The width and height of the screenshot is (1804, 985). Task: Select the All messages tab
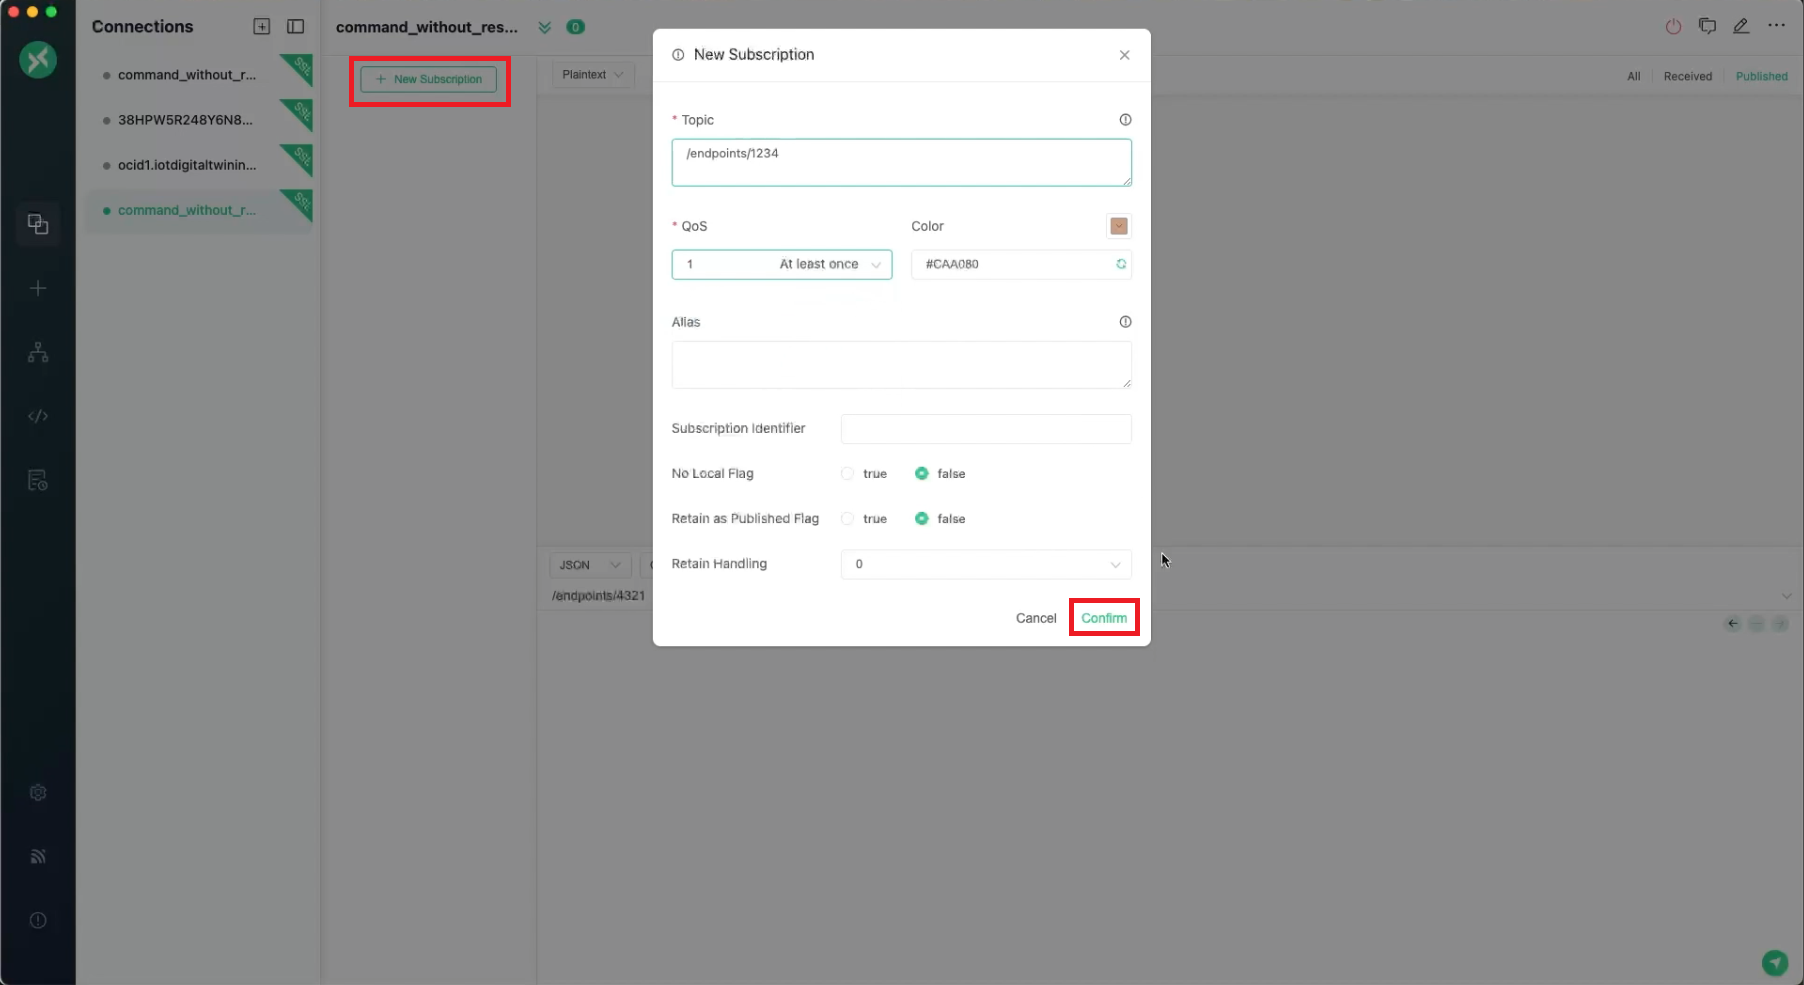pos(1634,76)
